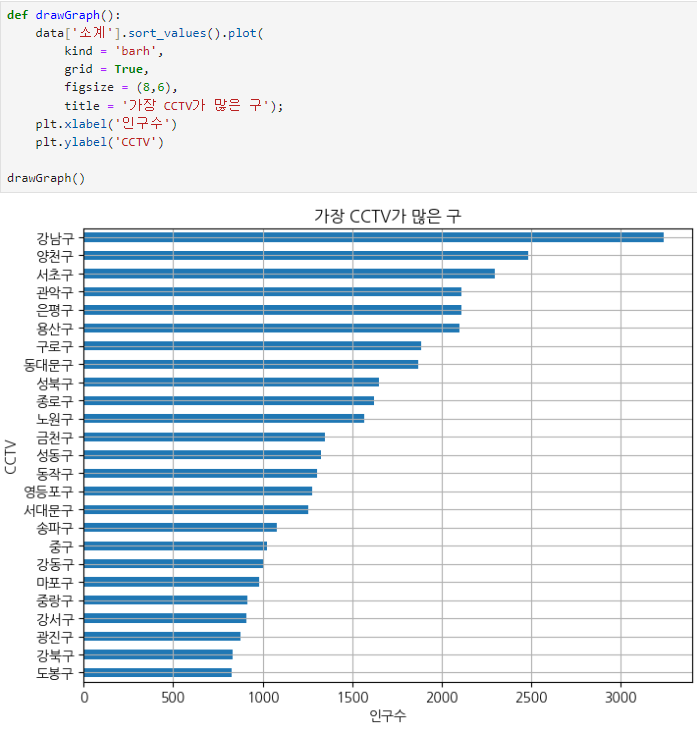
Task: Click the drawGraph() call line
Action: coord(46,178)
